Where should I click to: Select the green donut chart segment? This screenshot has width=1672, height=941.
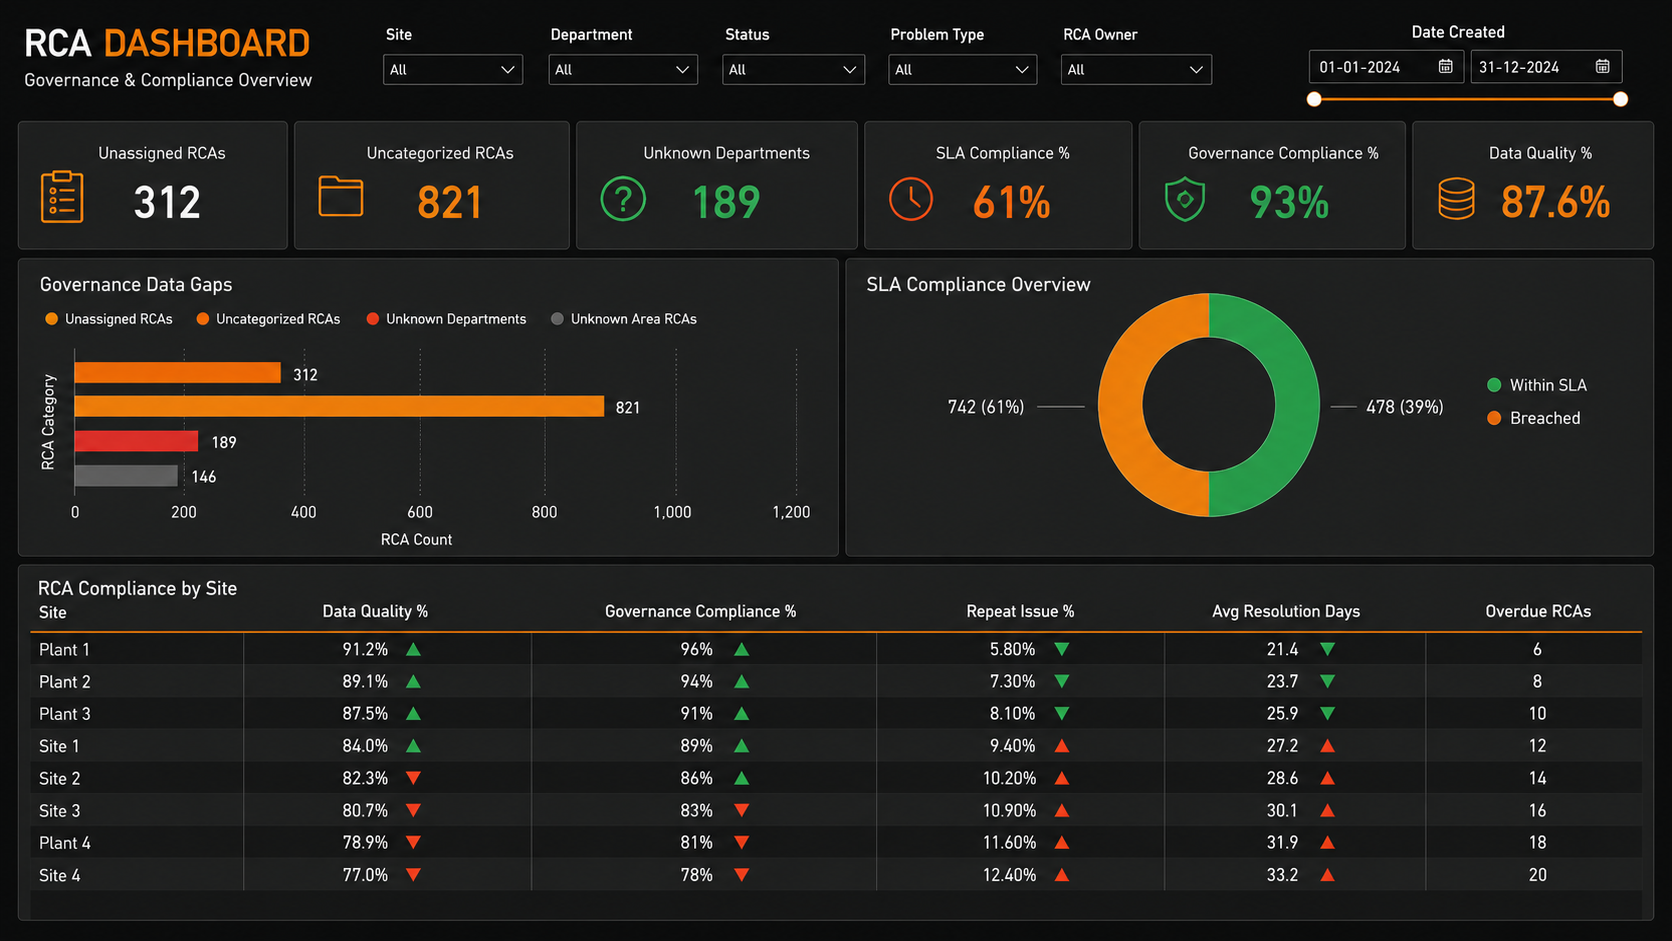[1296, 405]
